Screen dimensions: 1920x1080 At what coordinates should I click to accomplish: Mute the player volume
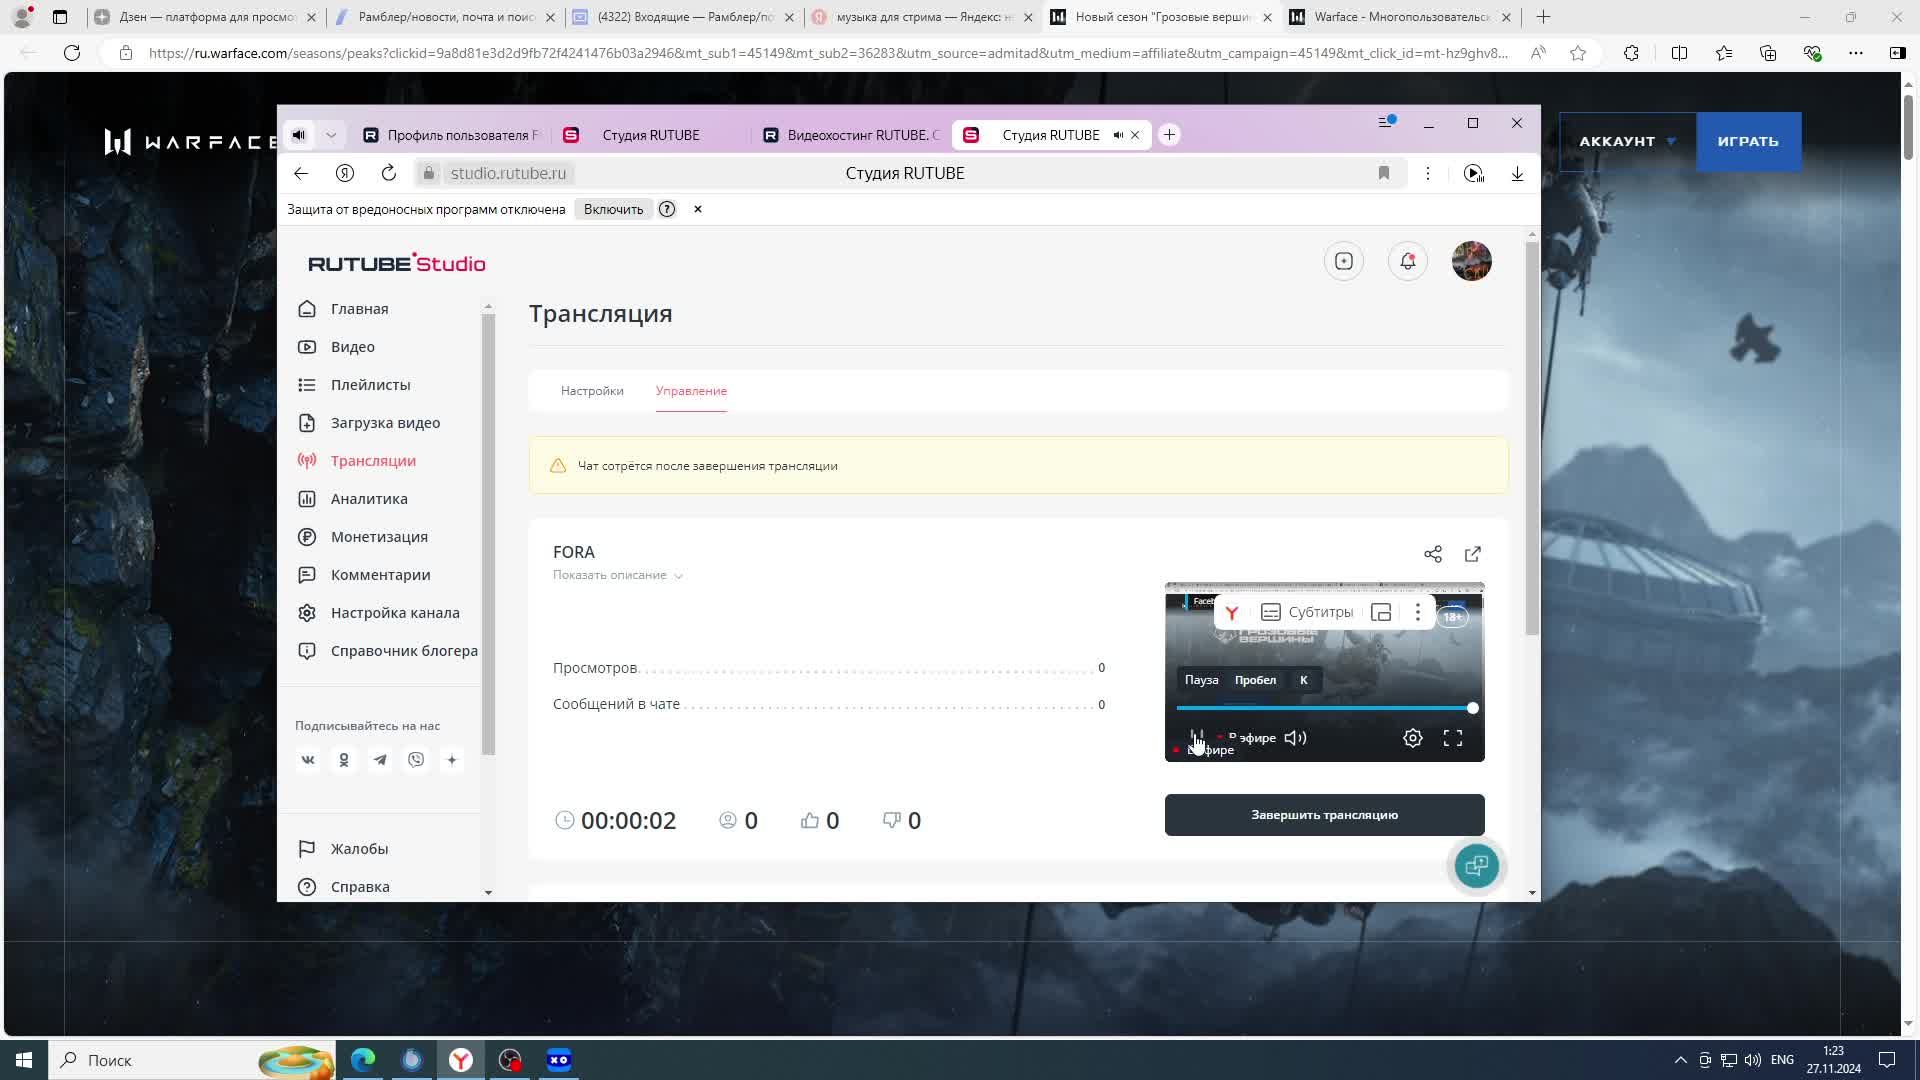click(1295, 738)
